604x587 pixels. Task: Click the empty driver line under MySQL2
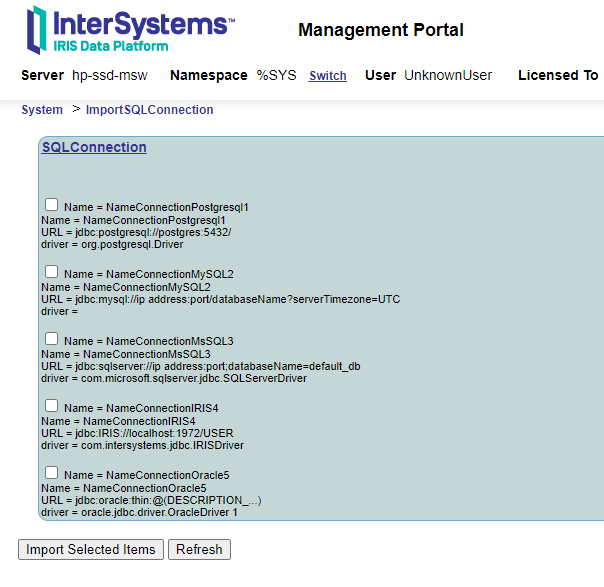pyautogui.click(x=59, y=311)
